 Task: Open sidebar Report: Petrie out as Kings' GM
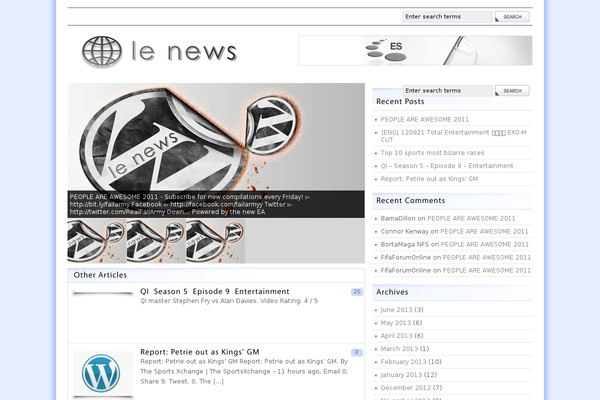point(429,179)
